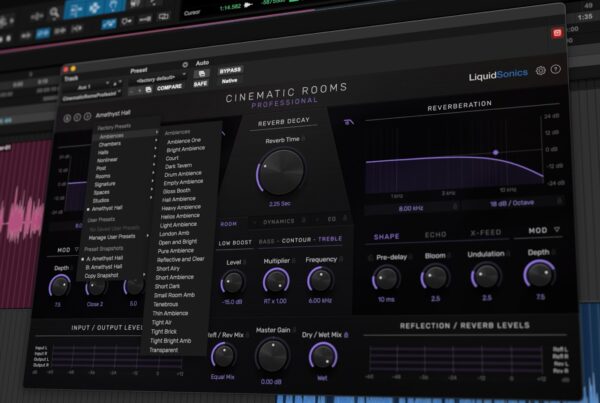600x403 pixels.
Task: Click the 18 dB / Octave slope field
Action: pos(512,203)
